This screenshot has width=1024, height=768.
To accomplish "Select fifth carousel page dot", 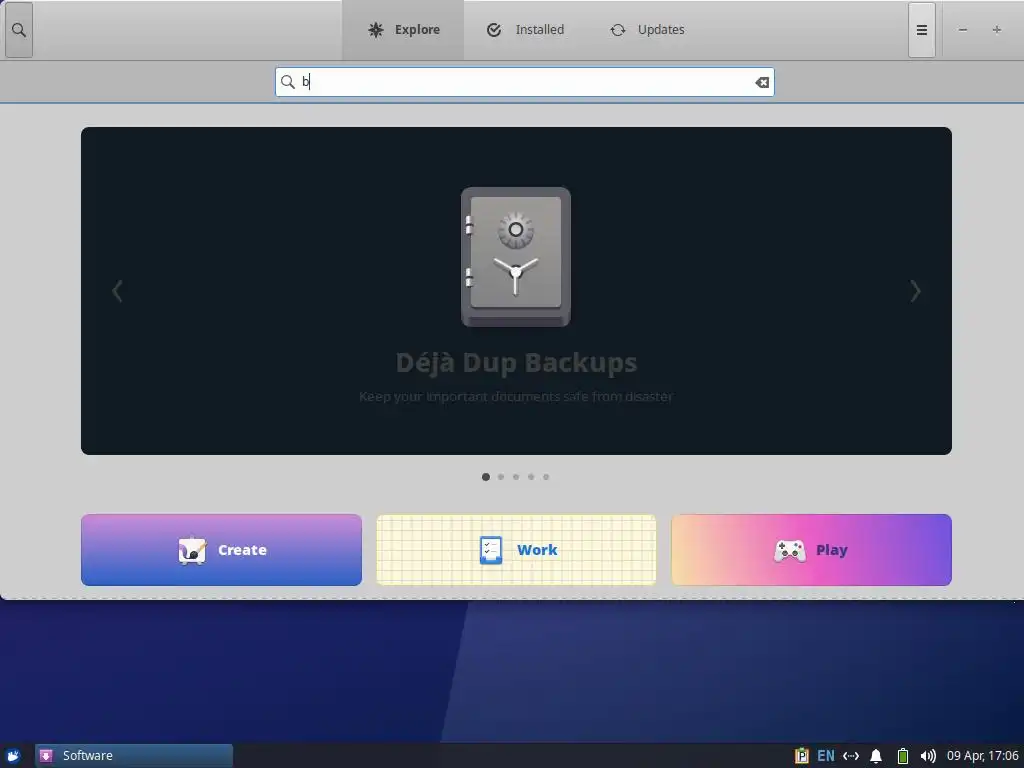I will pos(546,477).
